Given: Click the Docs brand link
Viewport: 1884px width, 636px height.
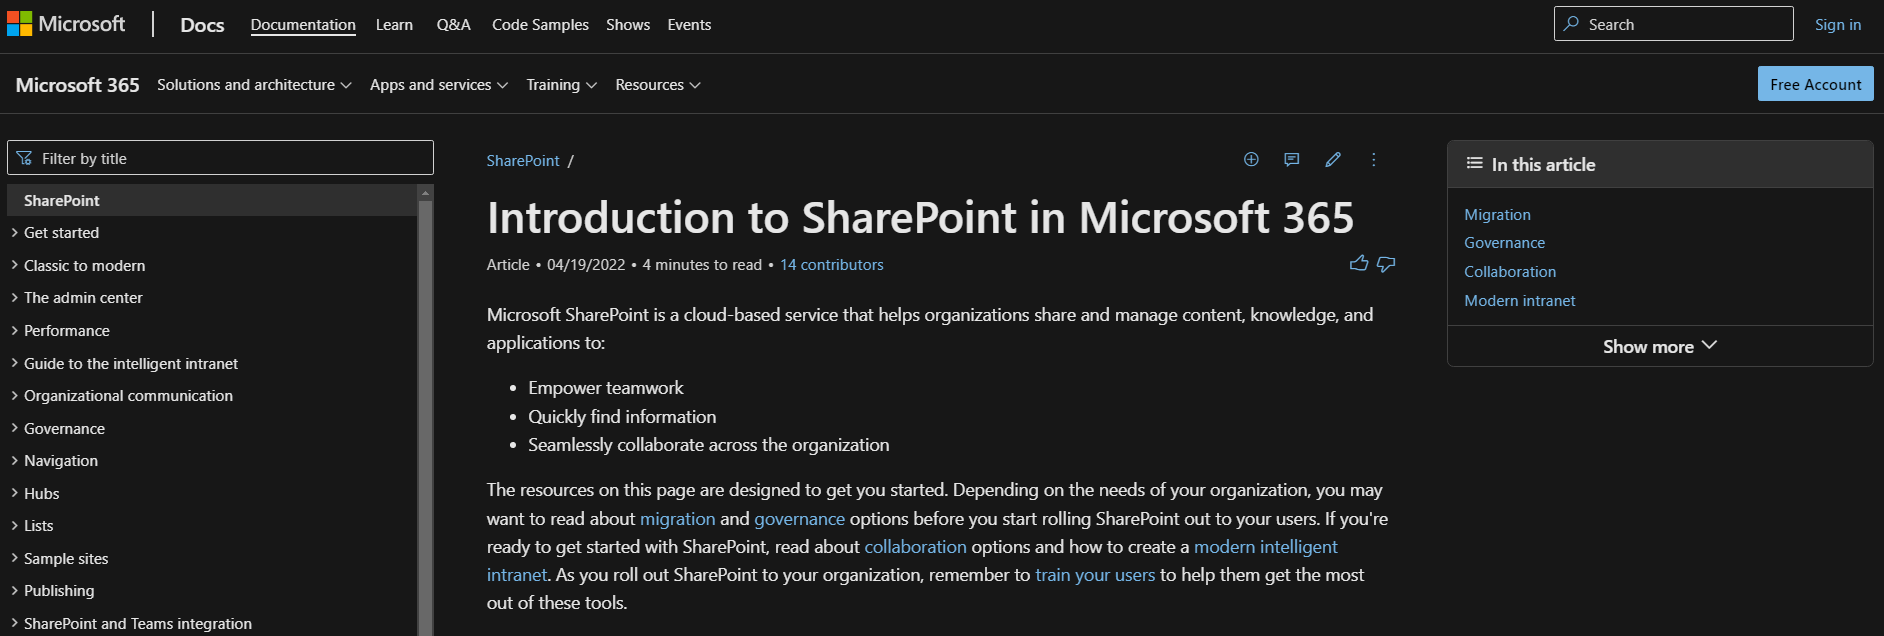Looking at the screenshot, I should [x=202, y=25].
